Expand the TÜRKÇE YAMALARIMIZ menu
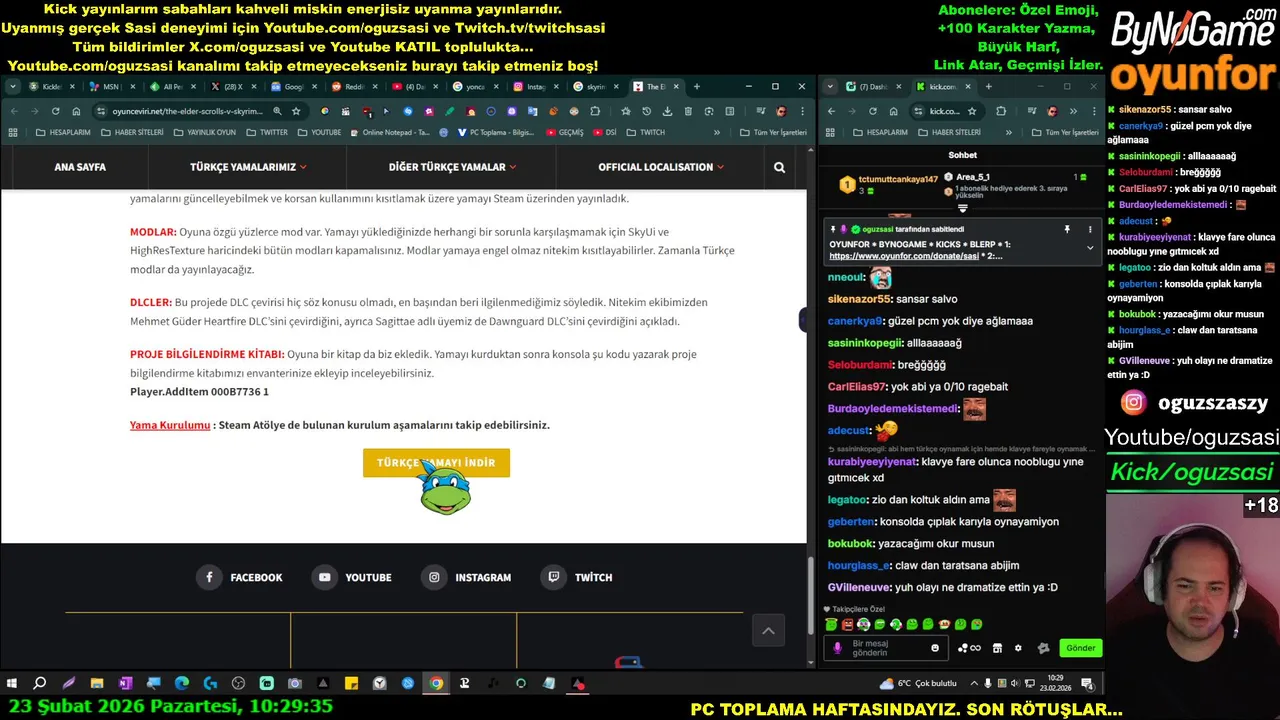This screenshot has width=1280, height=720. (249, 167)
